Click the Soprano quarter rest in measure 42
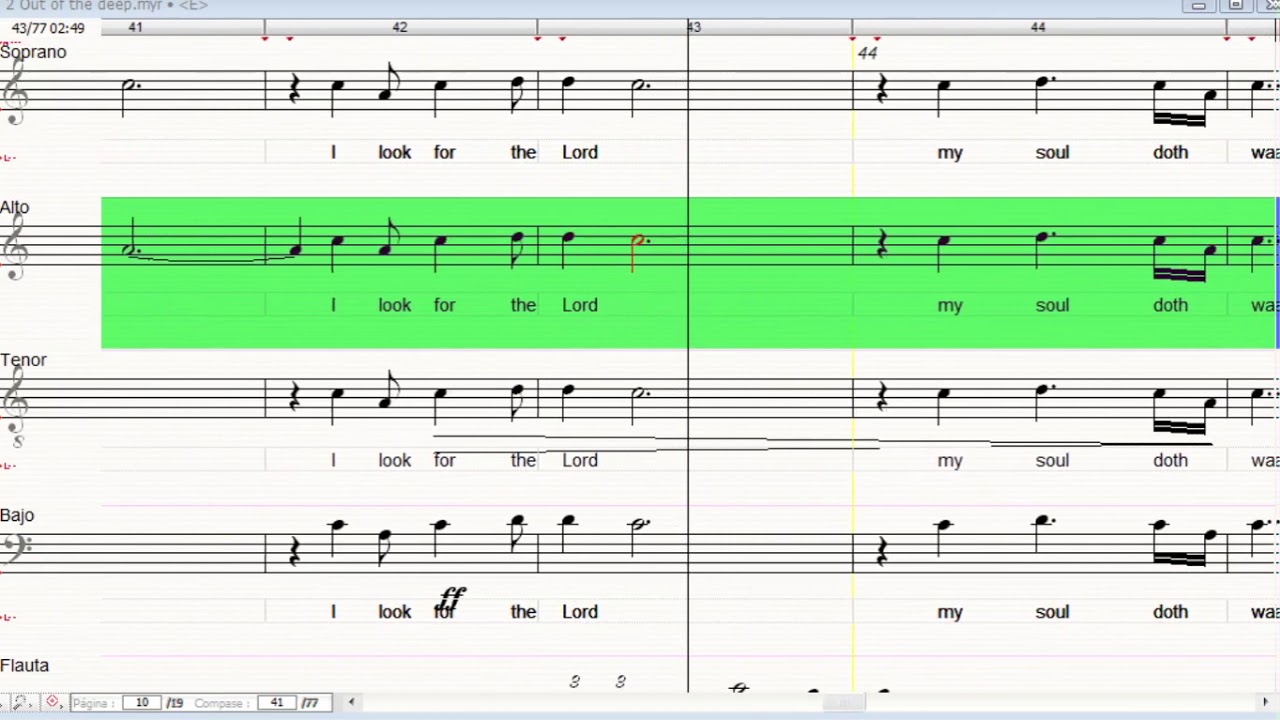The width and height of the screenshot is (1280, 720). [295, 91]
